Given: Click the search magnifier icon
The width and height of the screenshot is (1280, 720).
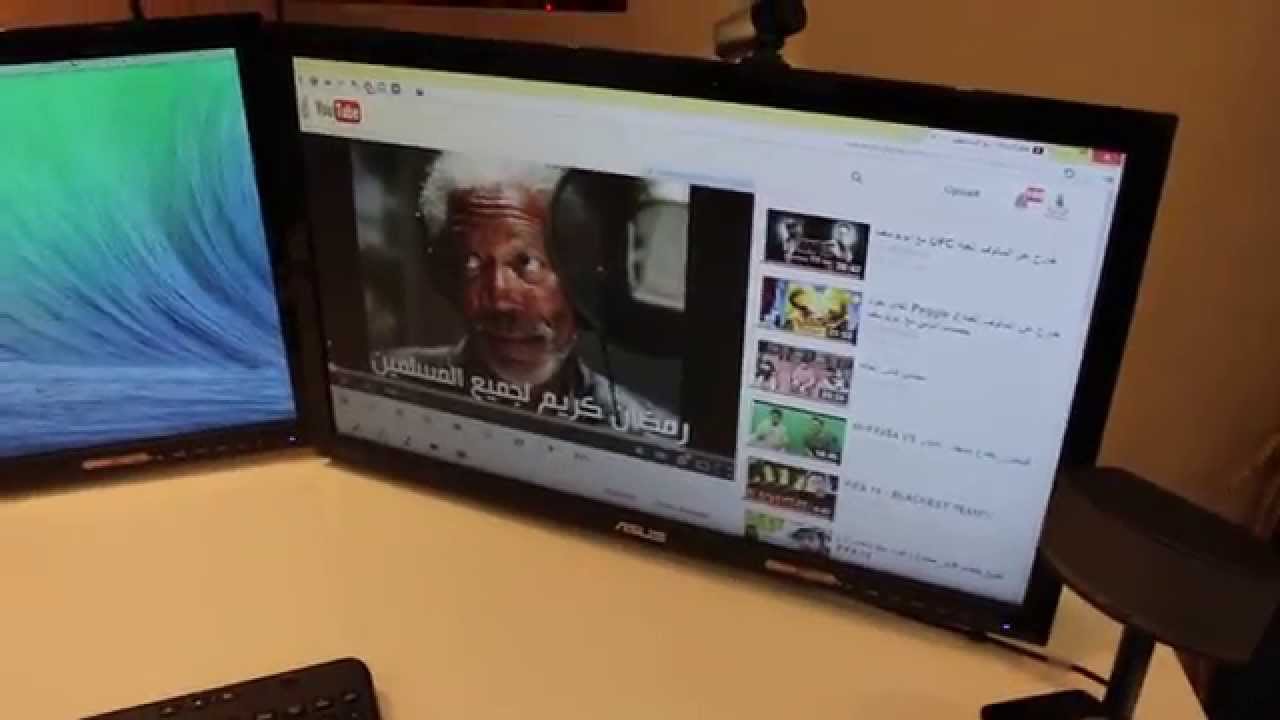Looking at the screenshot, I should click(857, 177).
